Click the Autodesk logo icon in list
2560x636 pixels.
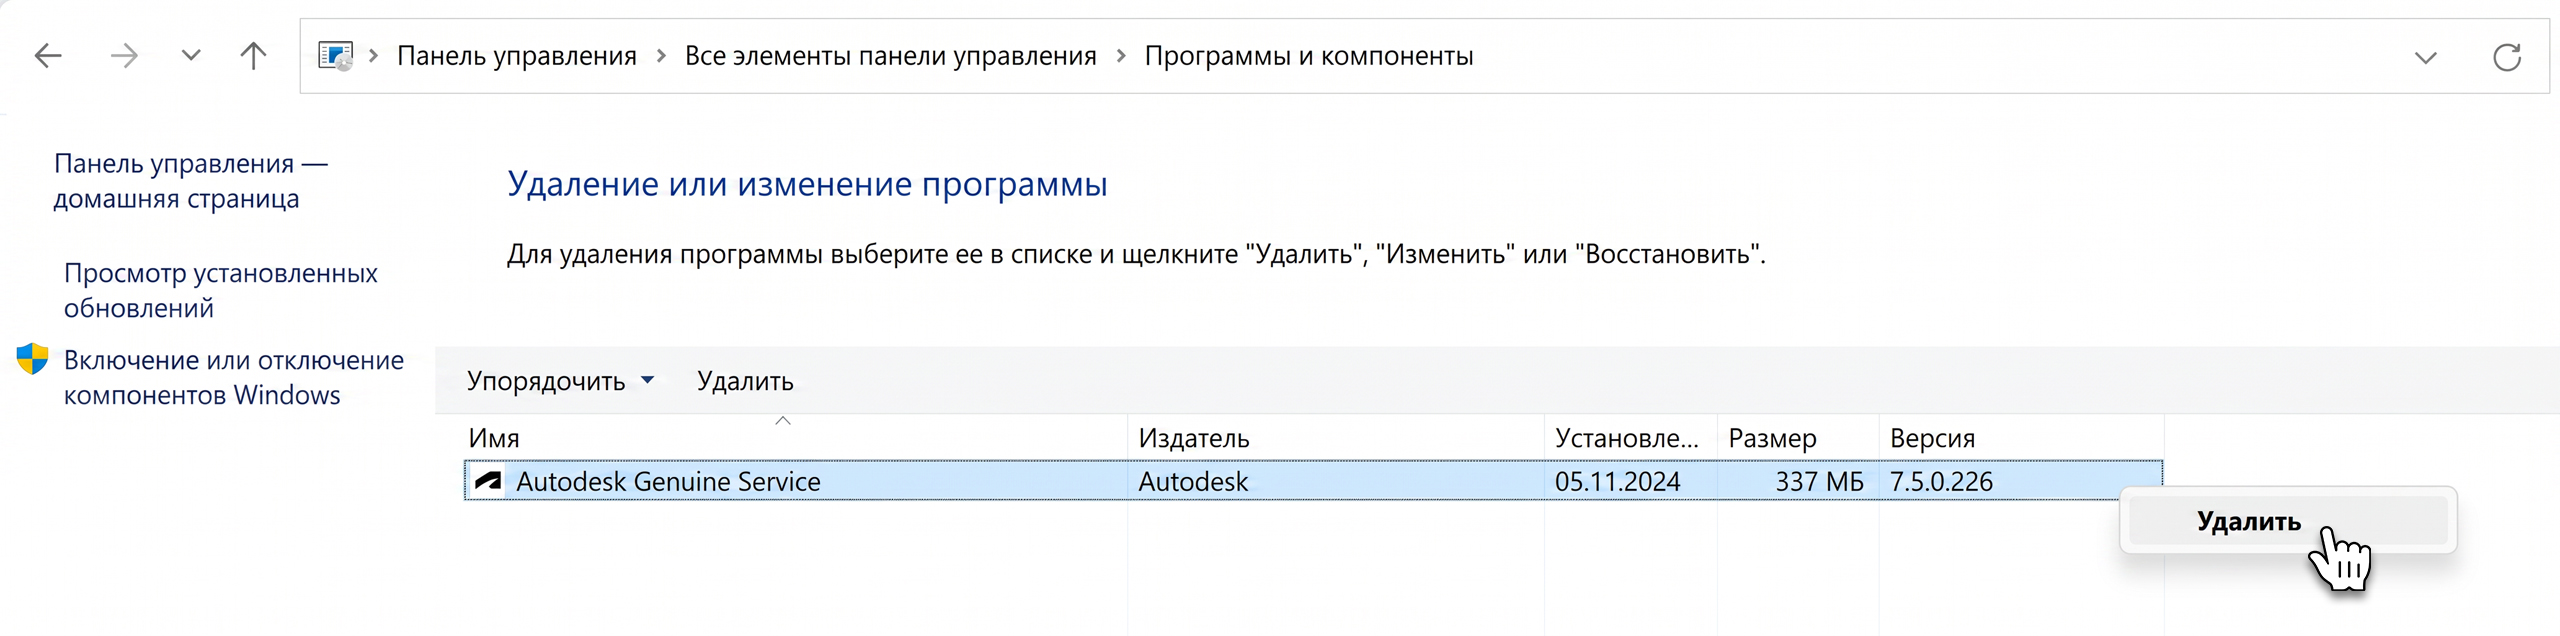488,481
